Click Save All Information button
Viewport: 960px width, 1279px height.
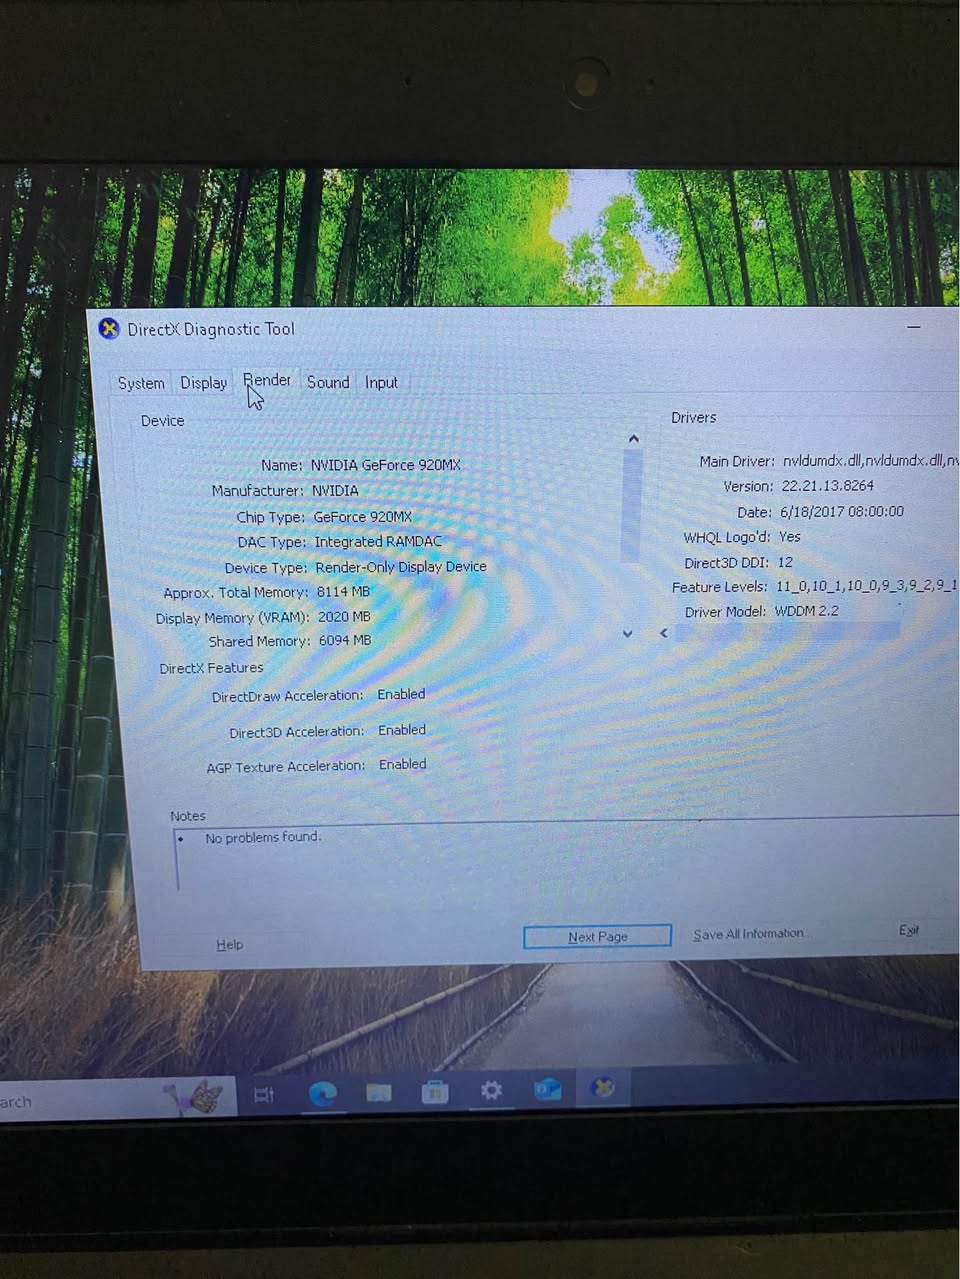[x=749, y=934]
